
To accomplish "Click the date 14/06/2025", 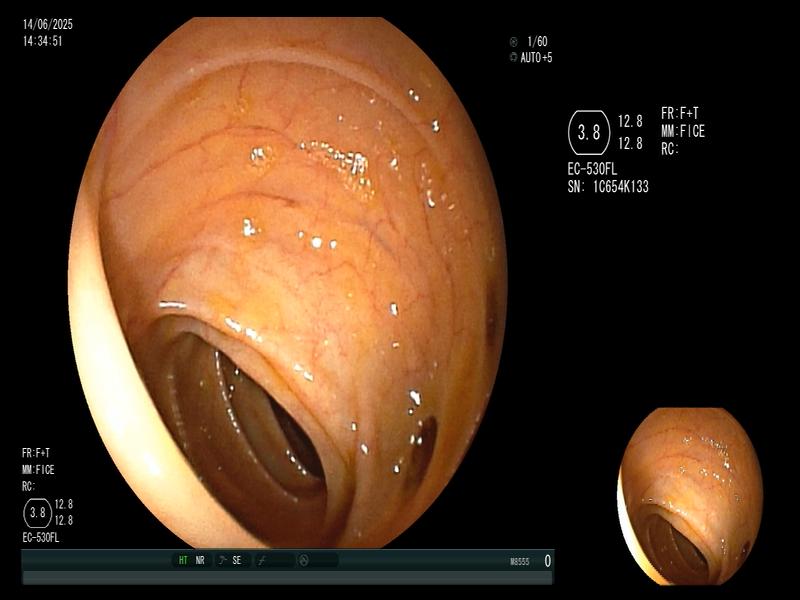I will (48, 24).
